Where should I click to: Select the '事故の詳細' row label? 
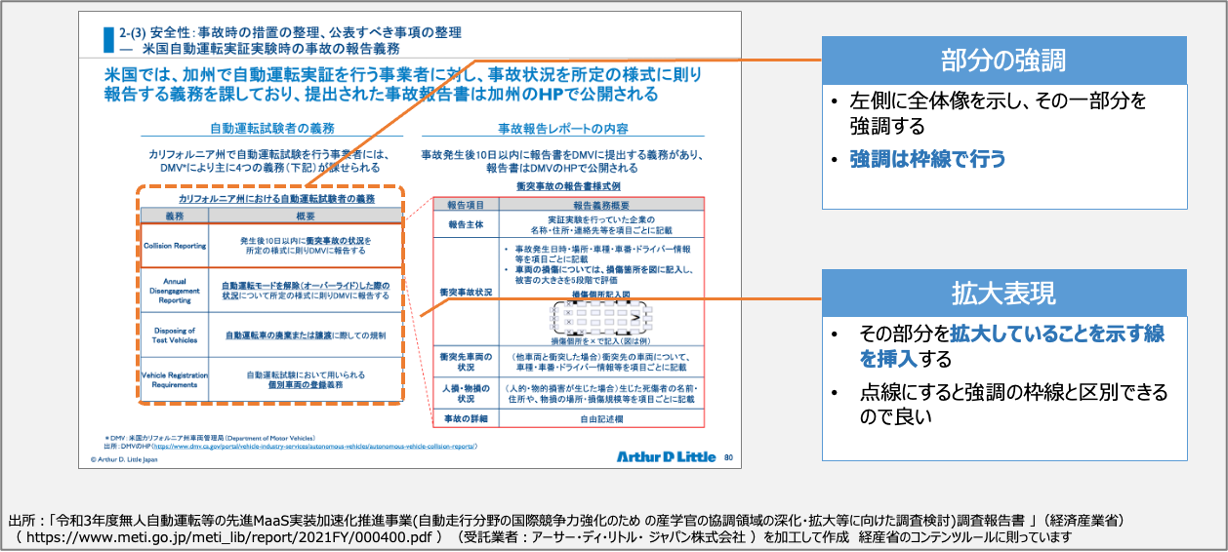point(465,417)
